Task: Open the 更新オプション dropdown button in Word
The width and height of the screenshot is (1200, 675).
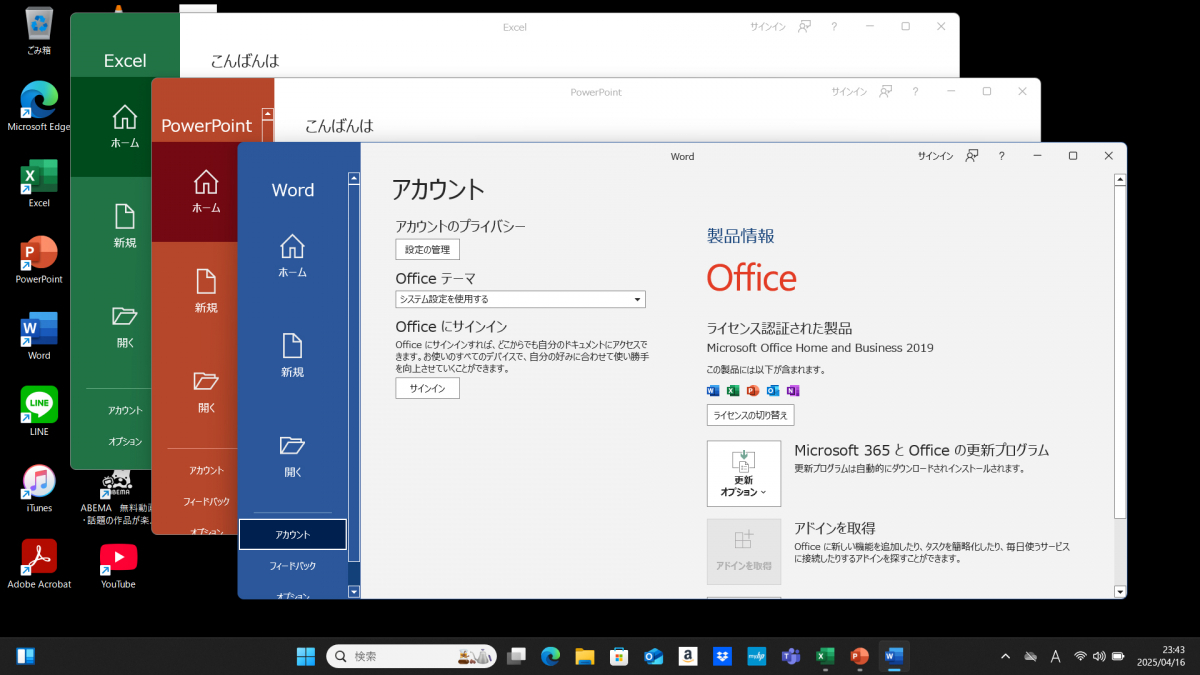Action: (x=744, y=473)
